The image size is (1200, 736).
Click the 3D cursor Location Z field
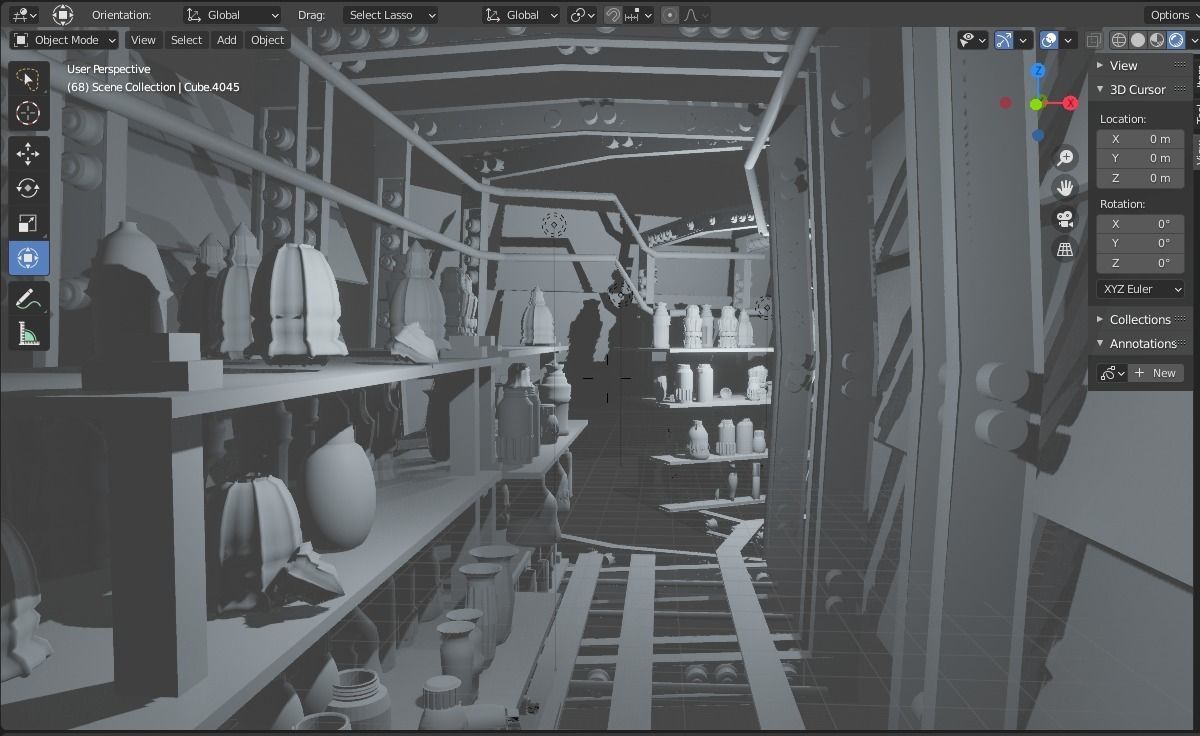[x=1140, y=178]
